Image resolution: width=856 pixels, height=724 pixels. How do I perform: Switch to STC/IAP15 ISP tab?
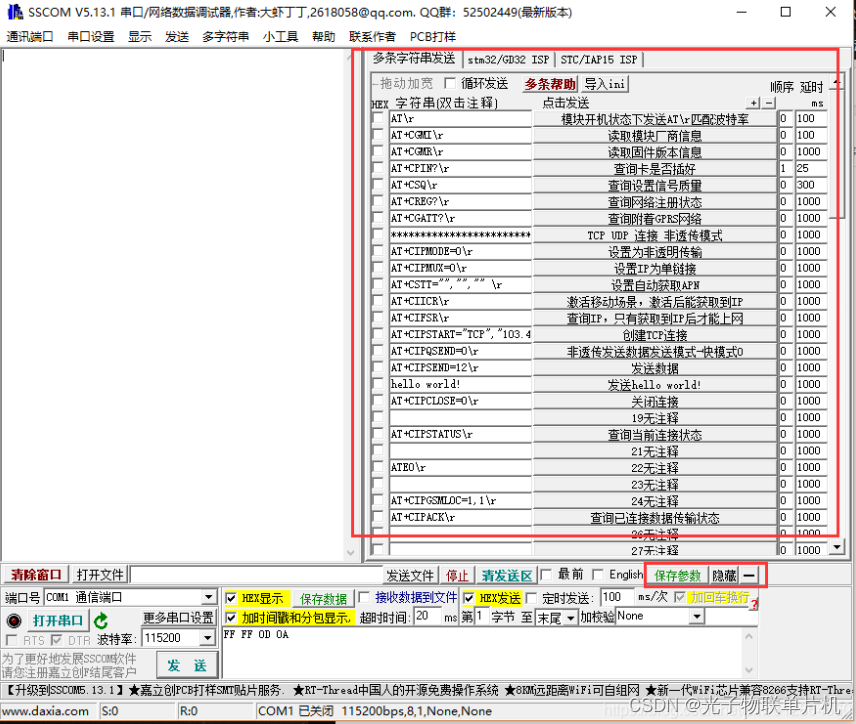click(x=599, y=60)
